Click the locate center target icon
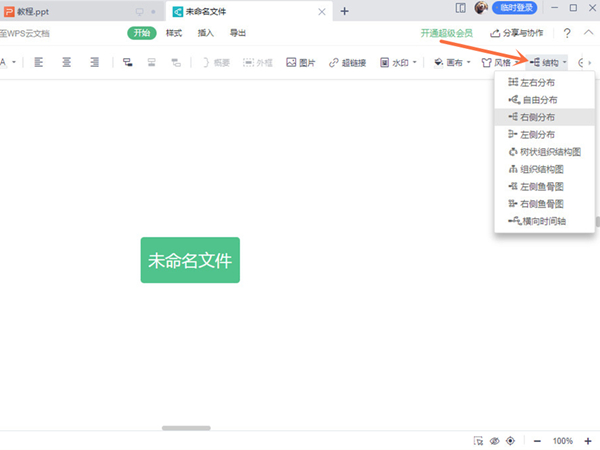 (511, 441)
